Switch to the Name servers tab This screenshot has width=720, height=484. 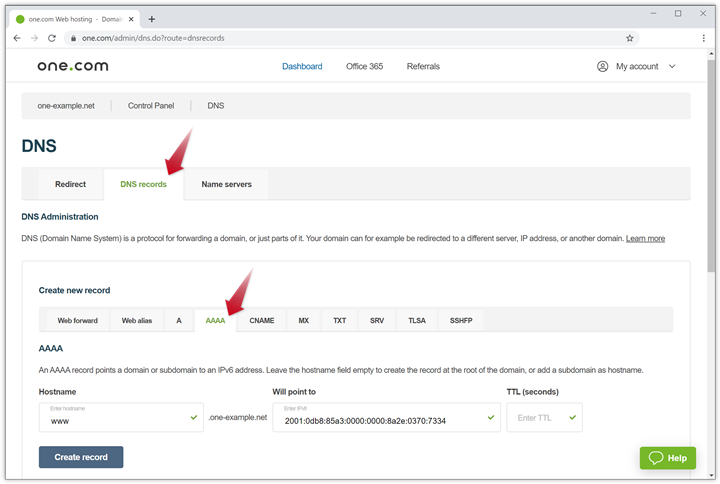(x=226, y=184)
